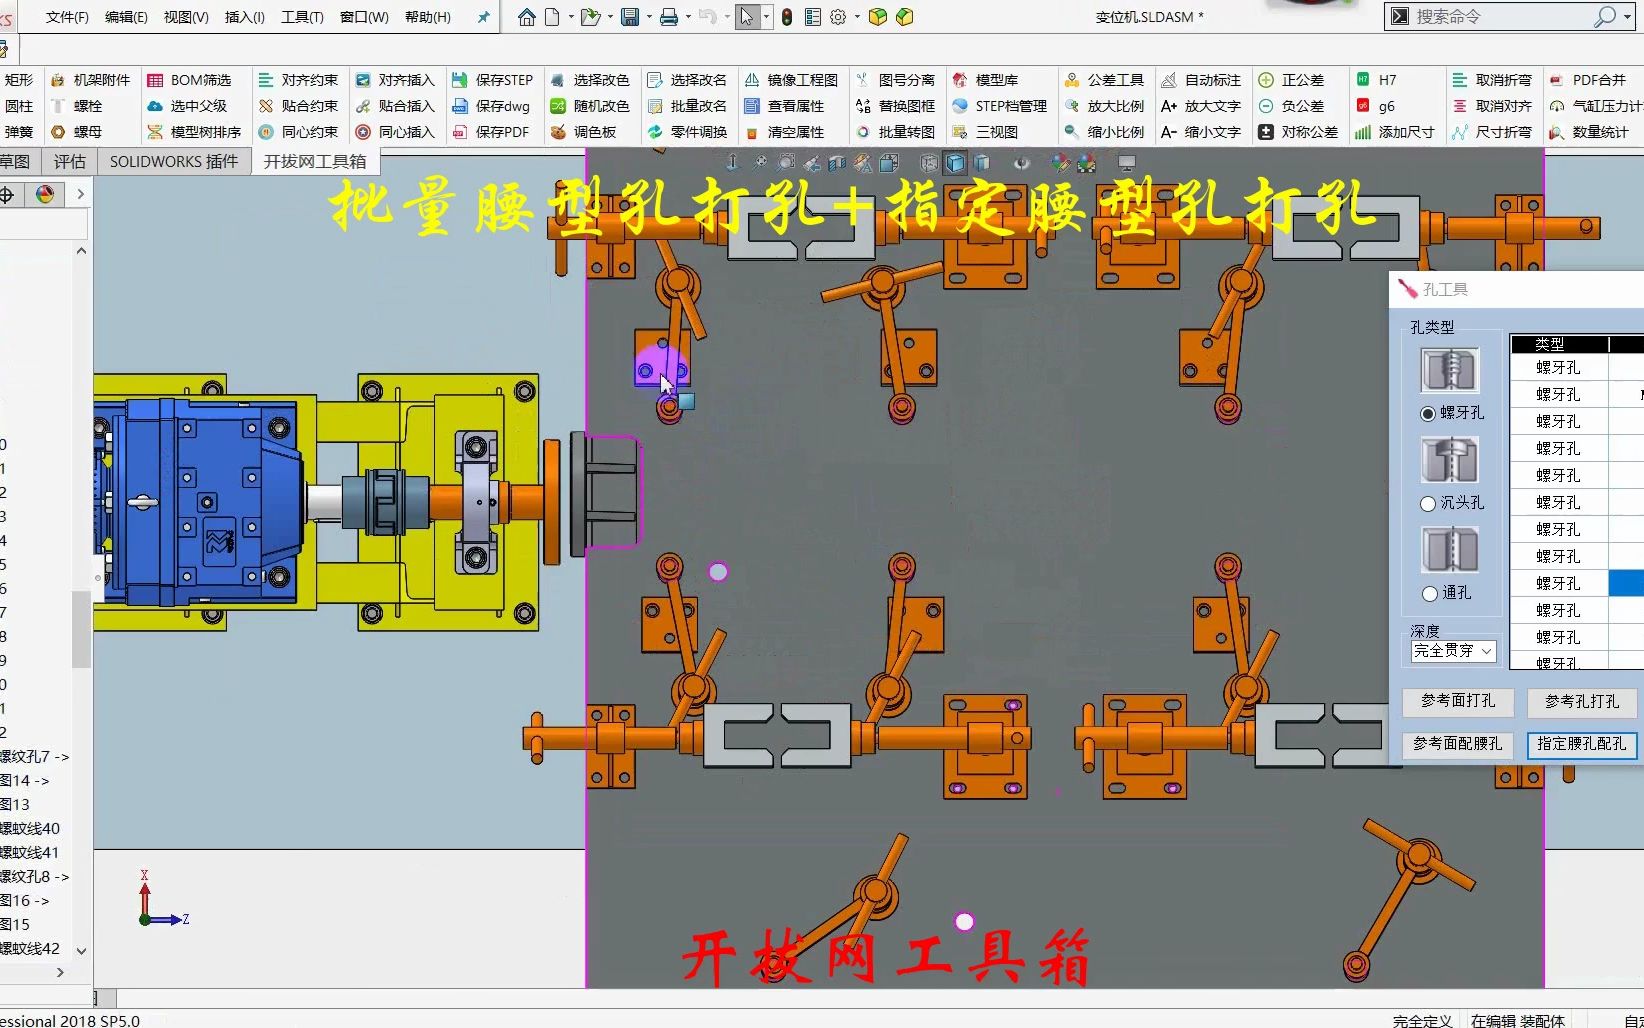Image resolution: width=1644 pixels, height=1028 pixels.
Task: Click 公差工具 tool
Action: click(1104, 80)
